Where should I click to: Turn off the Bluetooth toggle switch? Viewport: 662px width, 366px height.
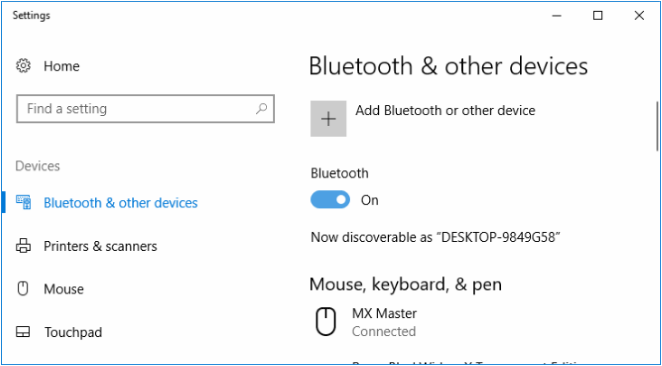[330, 200]
